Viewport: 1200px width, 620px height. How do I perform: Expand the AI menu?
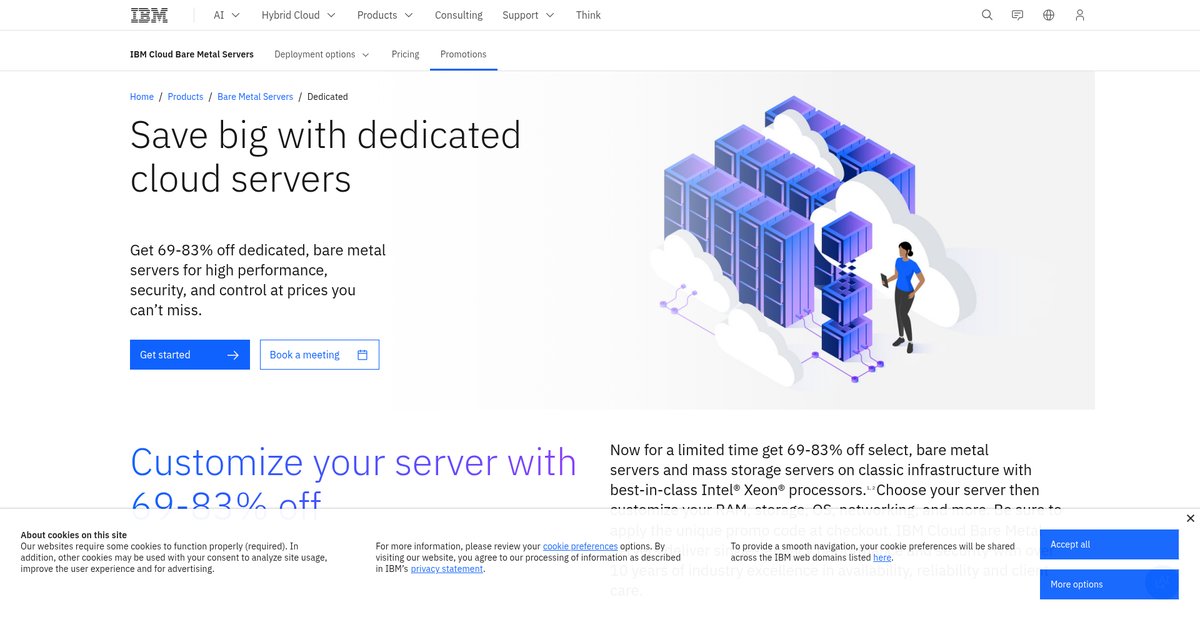[226, 15]
